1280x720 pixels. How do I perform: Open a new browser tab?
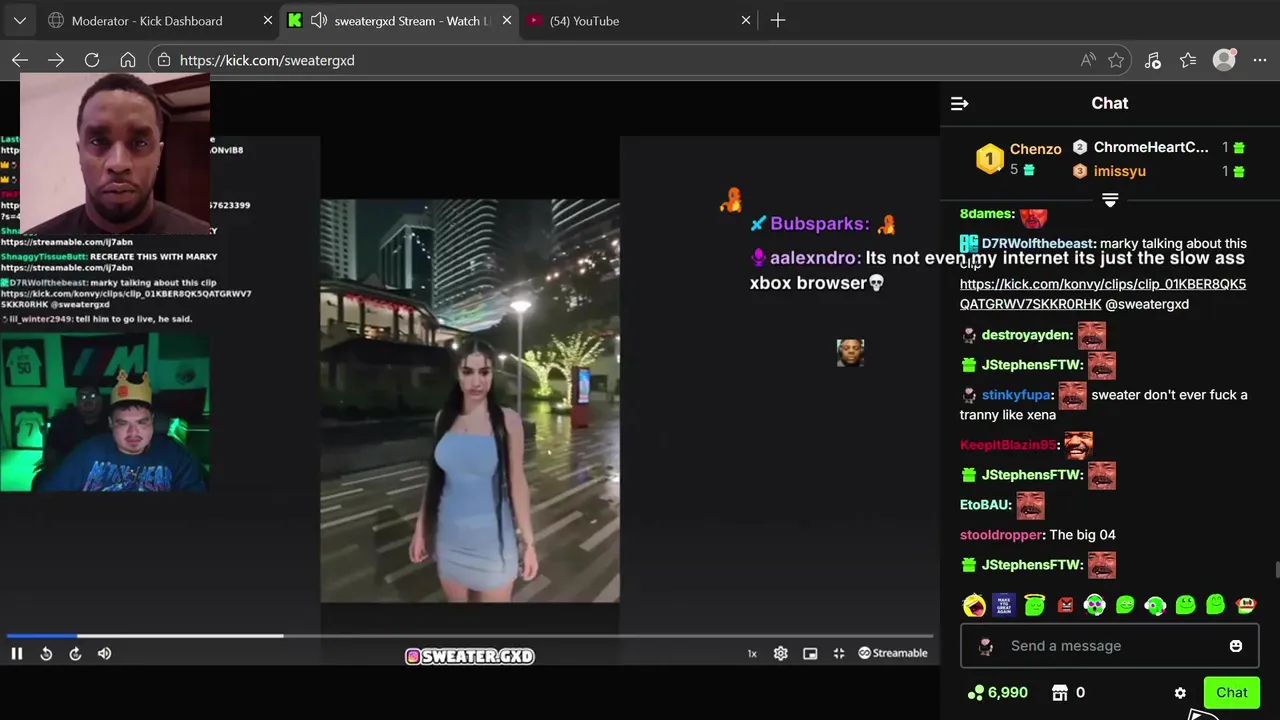click(x=778, y=20)
